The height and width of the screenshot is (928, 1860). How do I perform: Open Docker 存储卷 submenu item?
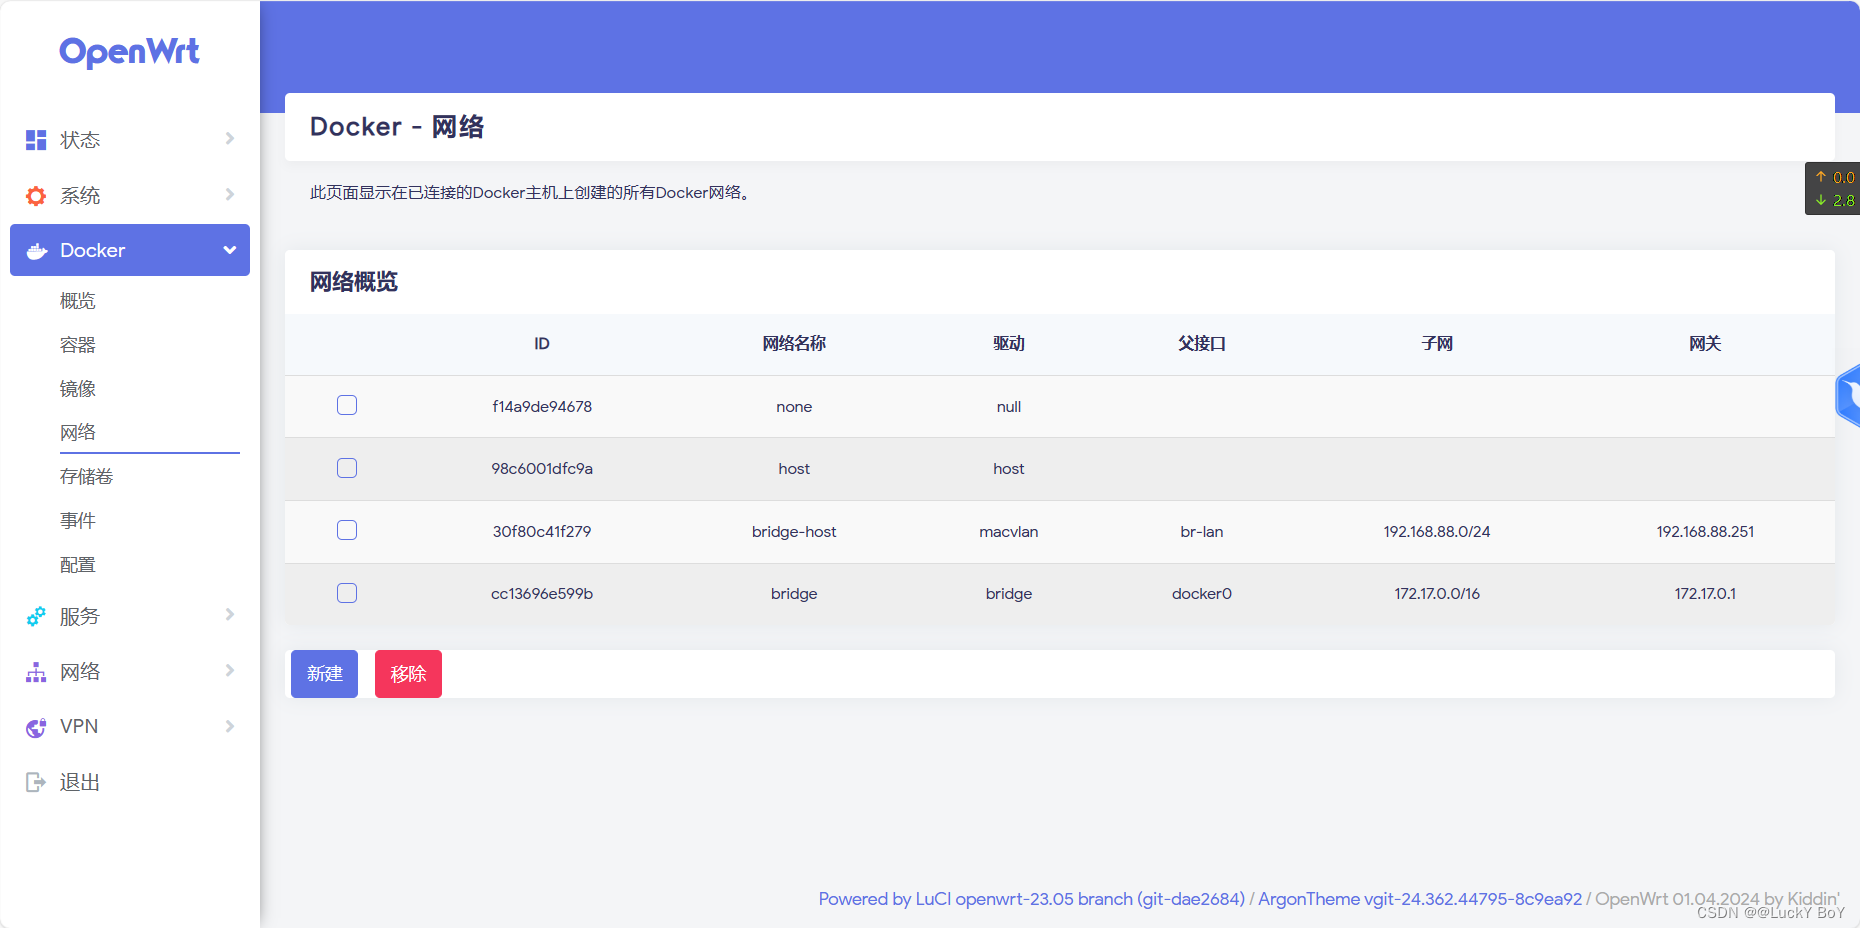[x=87, y=477]
